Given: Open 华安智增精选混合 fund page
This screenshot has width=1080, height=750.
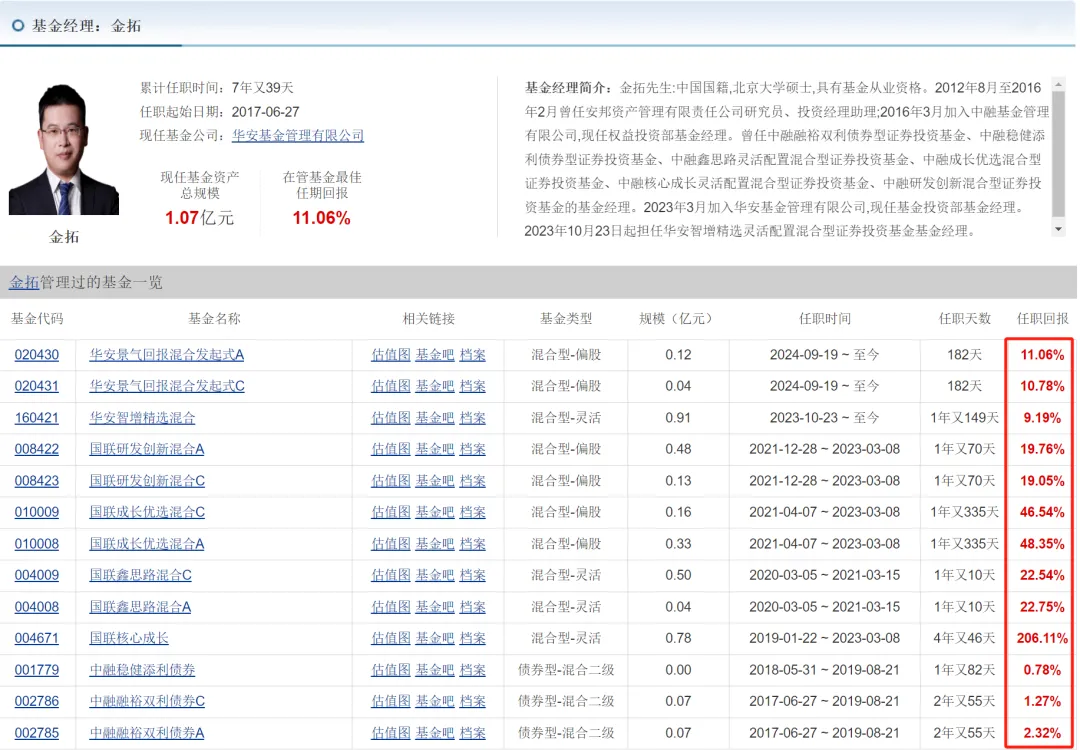Looking at the screenshot, I should tap(142, 418).
